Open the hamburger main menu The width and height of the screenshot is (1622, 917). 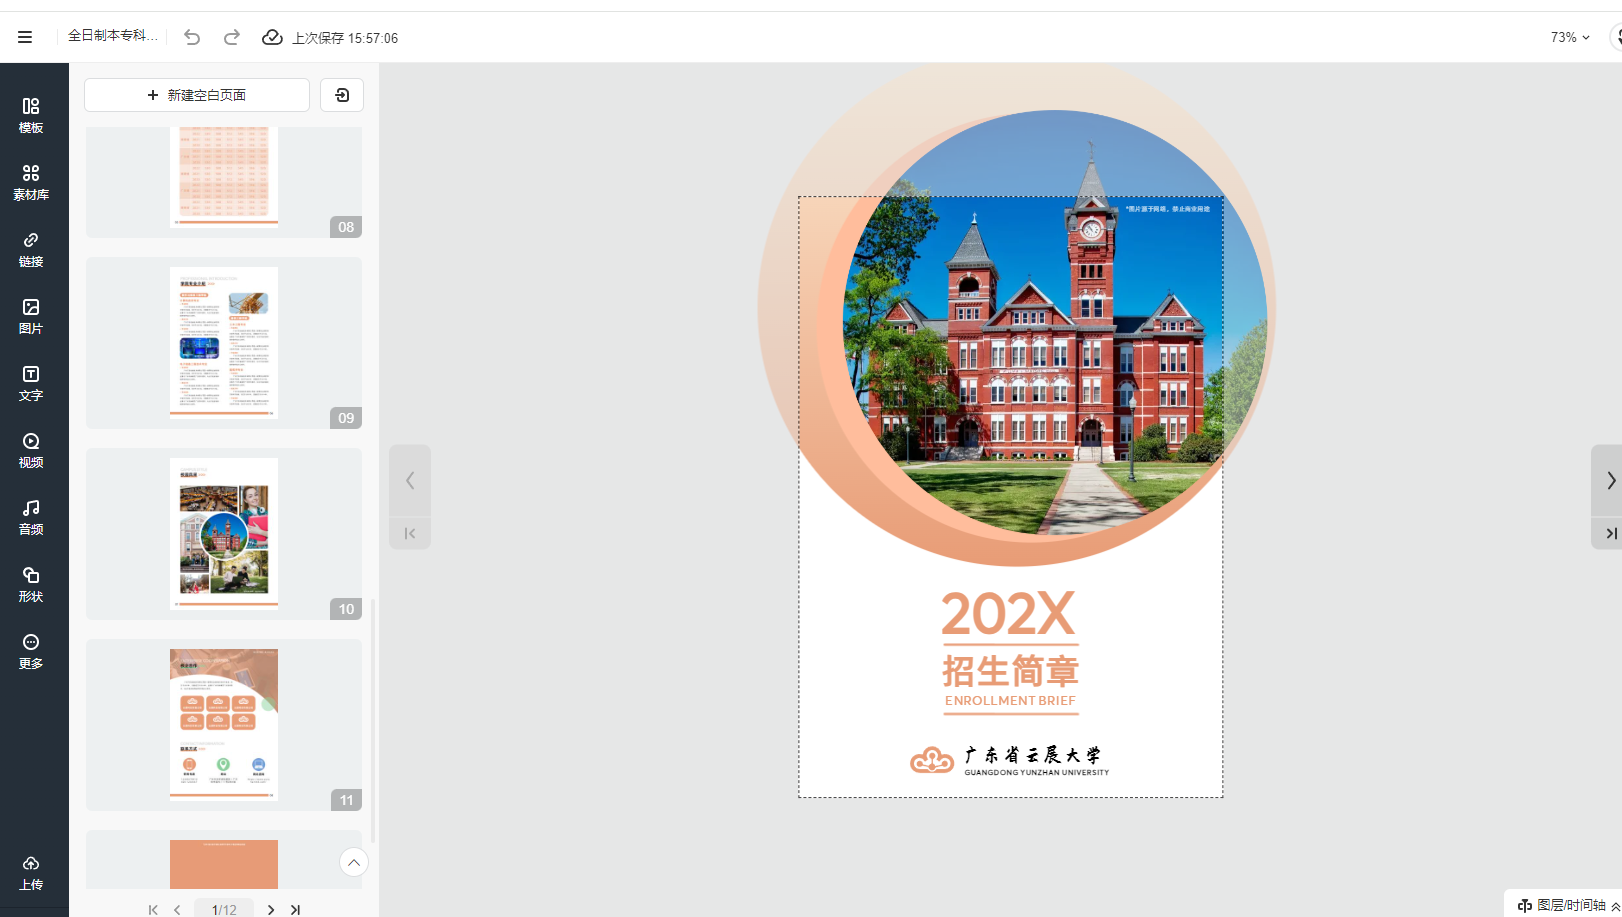coord(25,37)
